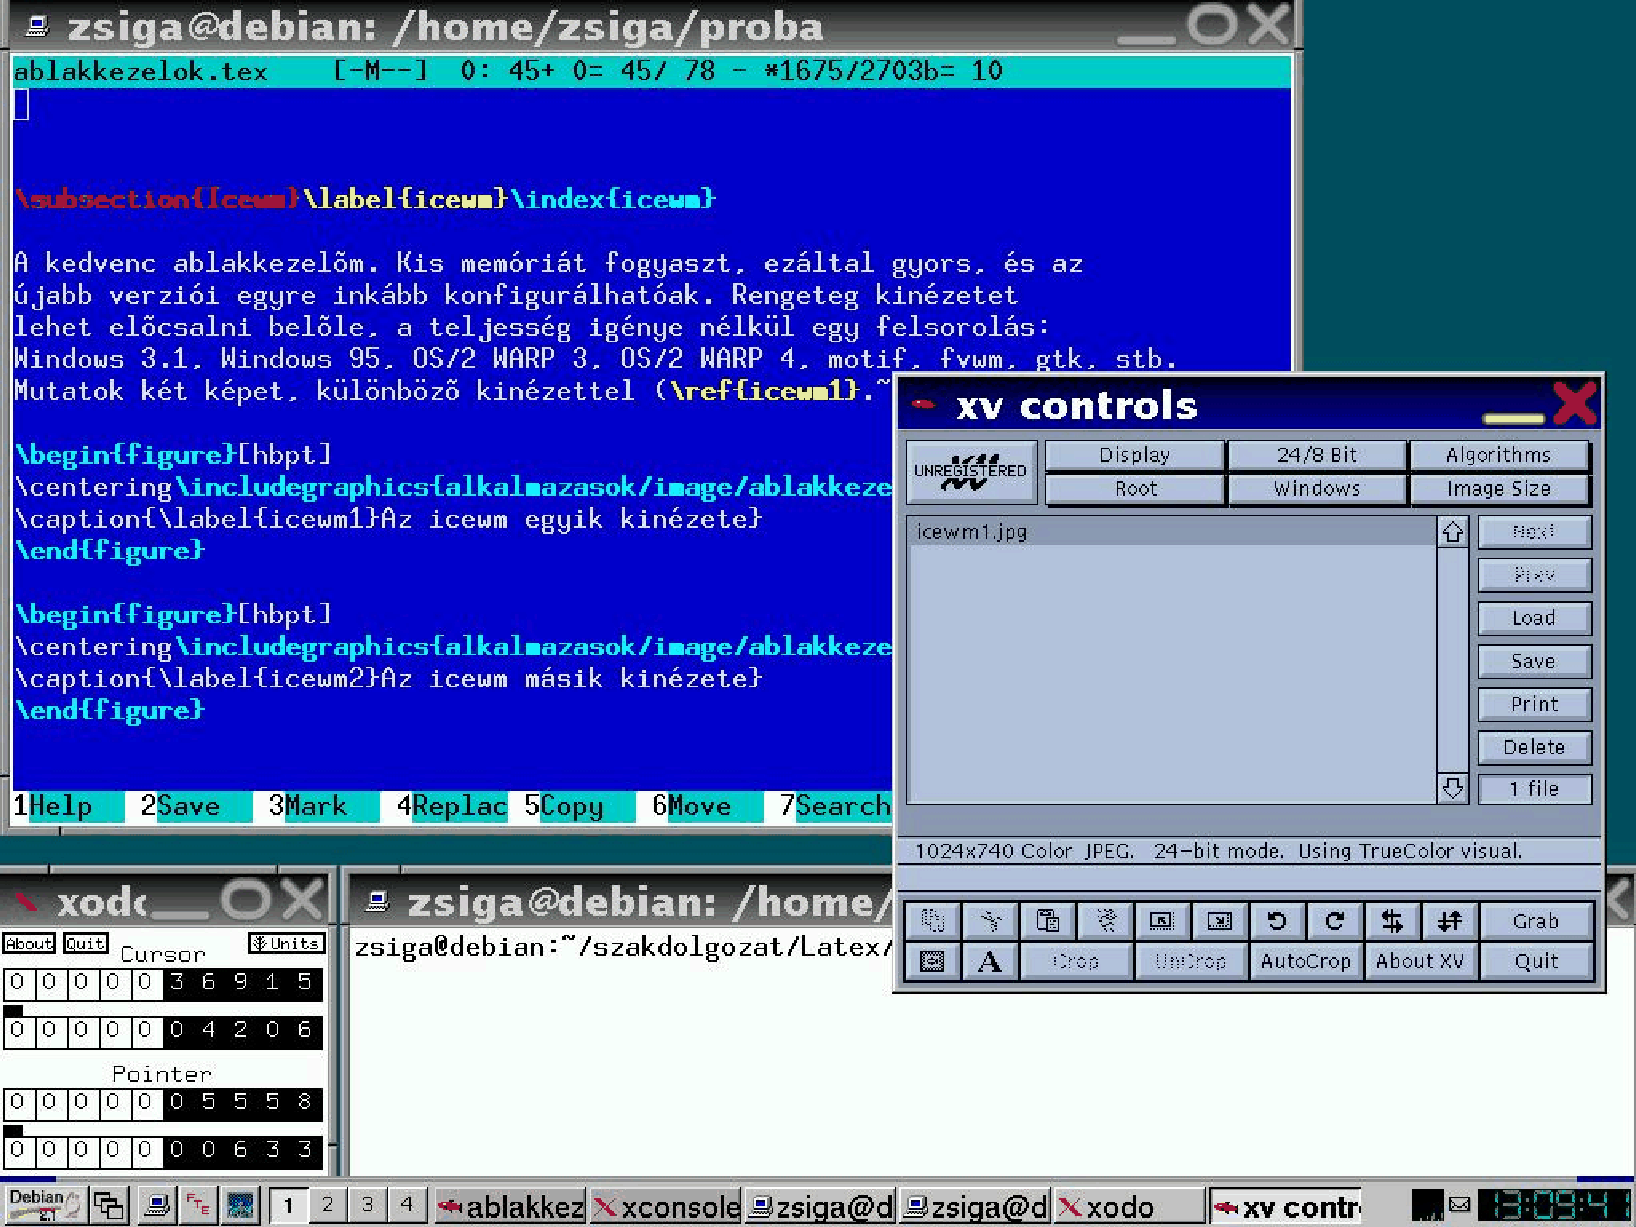Switch to workspace 1 on taskbar
The width and height of the screenshot is (1636, 1227).
[288, 1205]
